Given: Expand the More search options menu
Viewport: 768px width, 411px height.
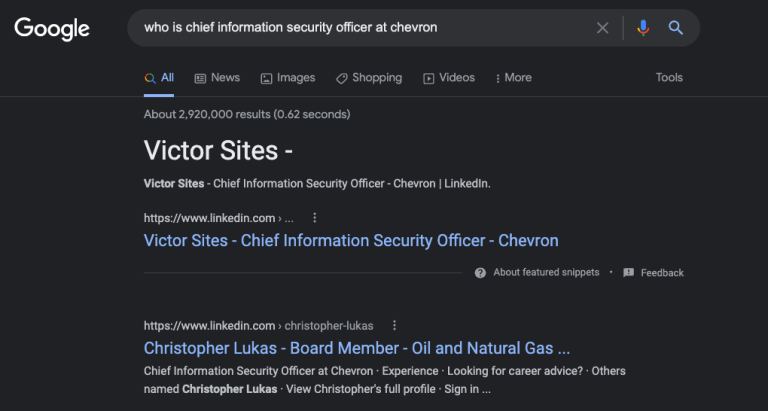Looking at the screenshot, I should (513, 78).
